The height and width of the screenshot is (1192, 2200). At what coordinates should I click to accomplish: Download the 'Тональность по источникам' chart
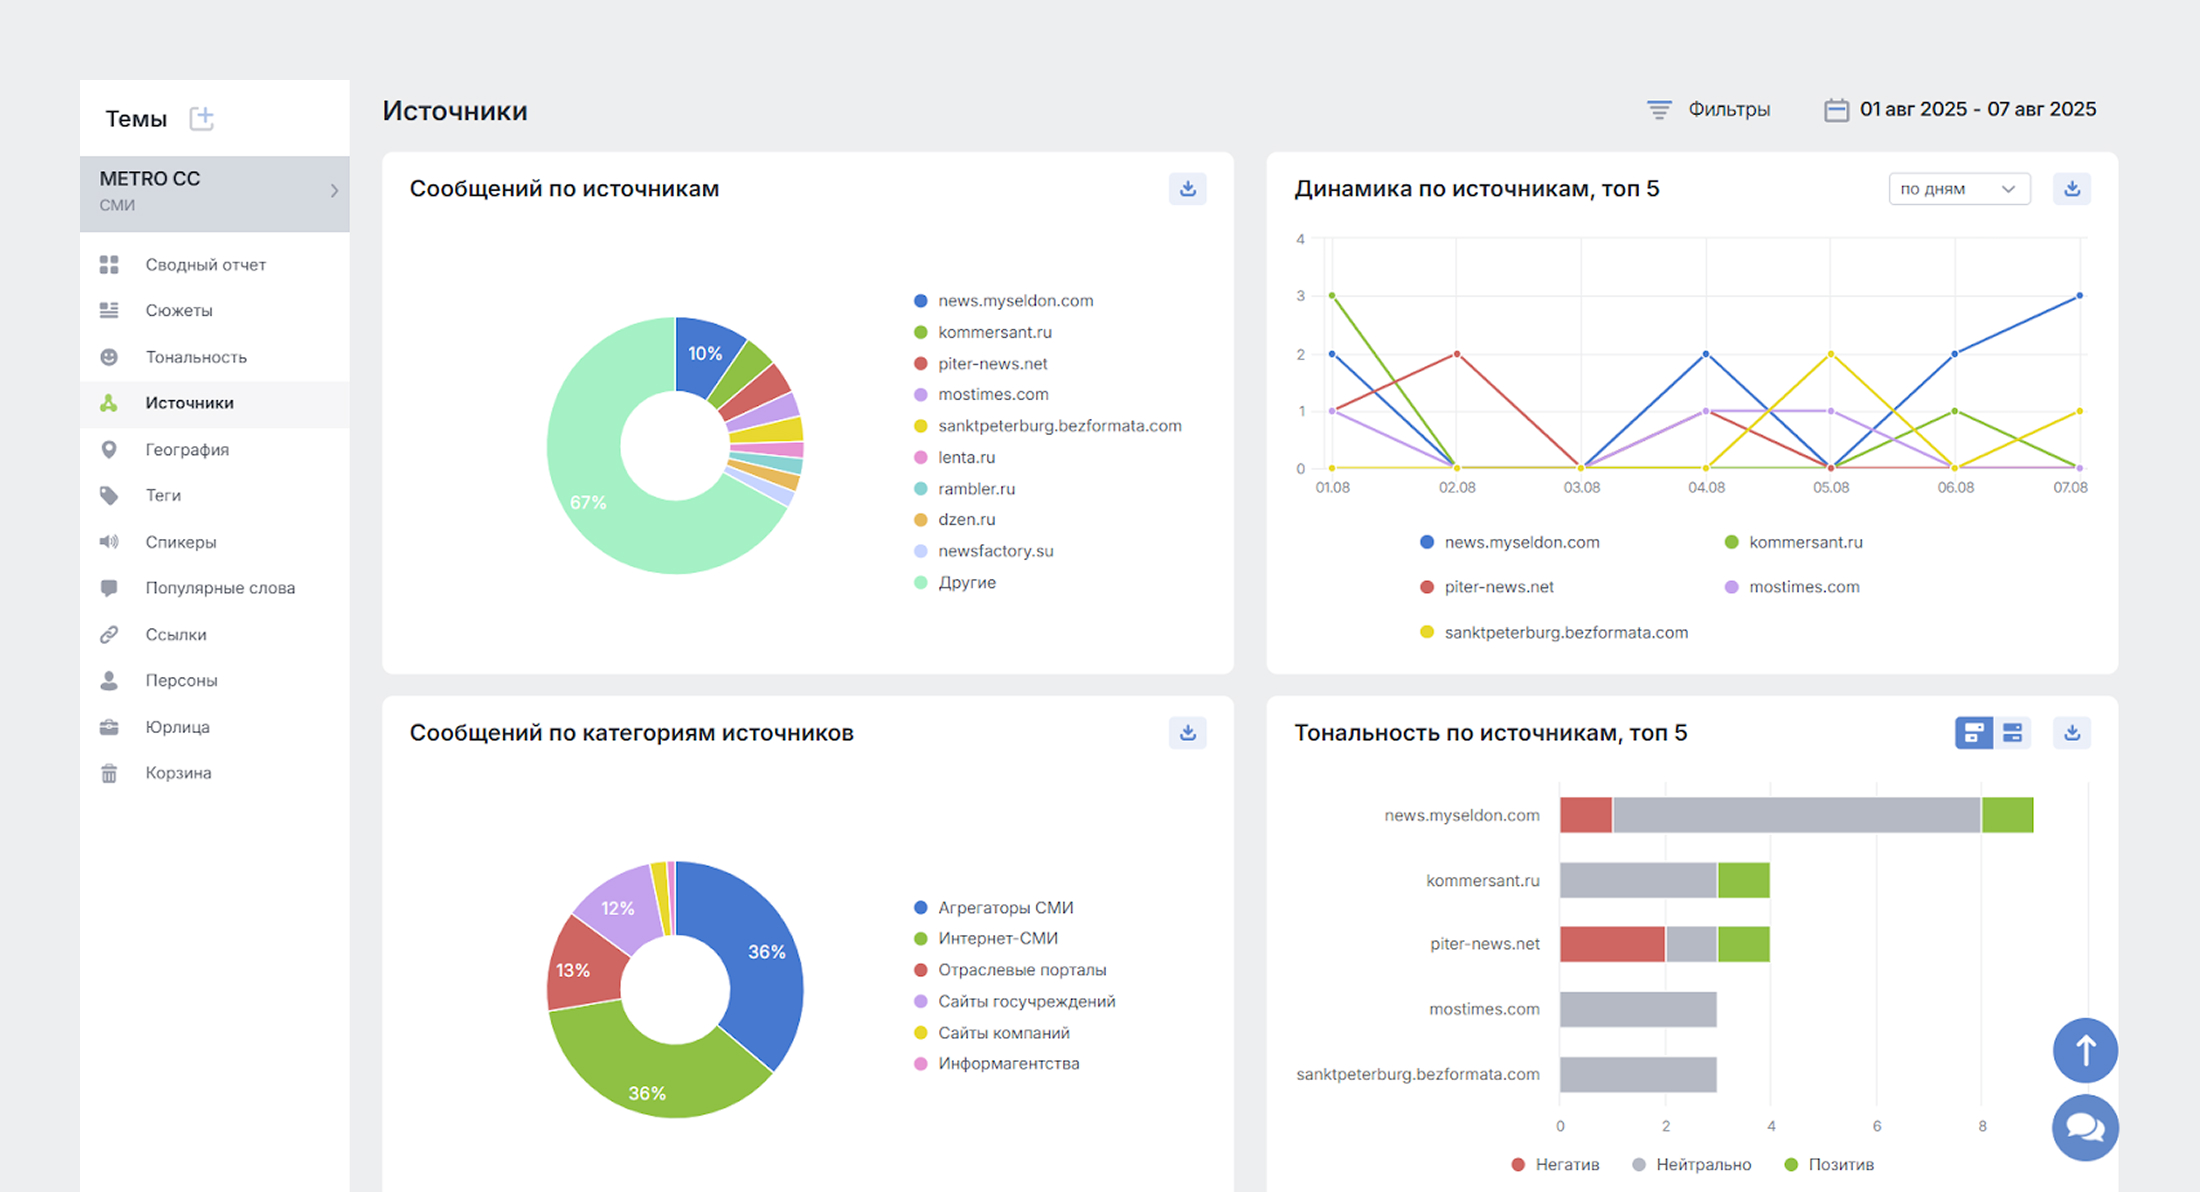[x=2071, y=733]
